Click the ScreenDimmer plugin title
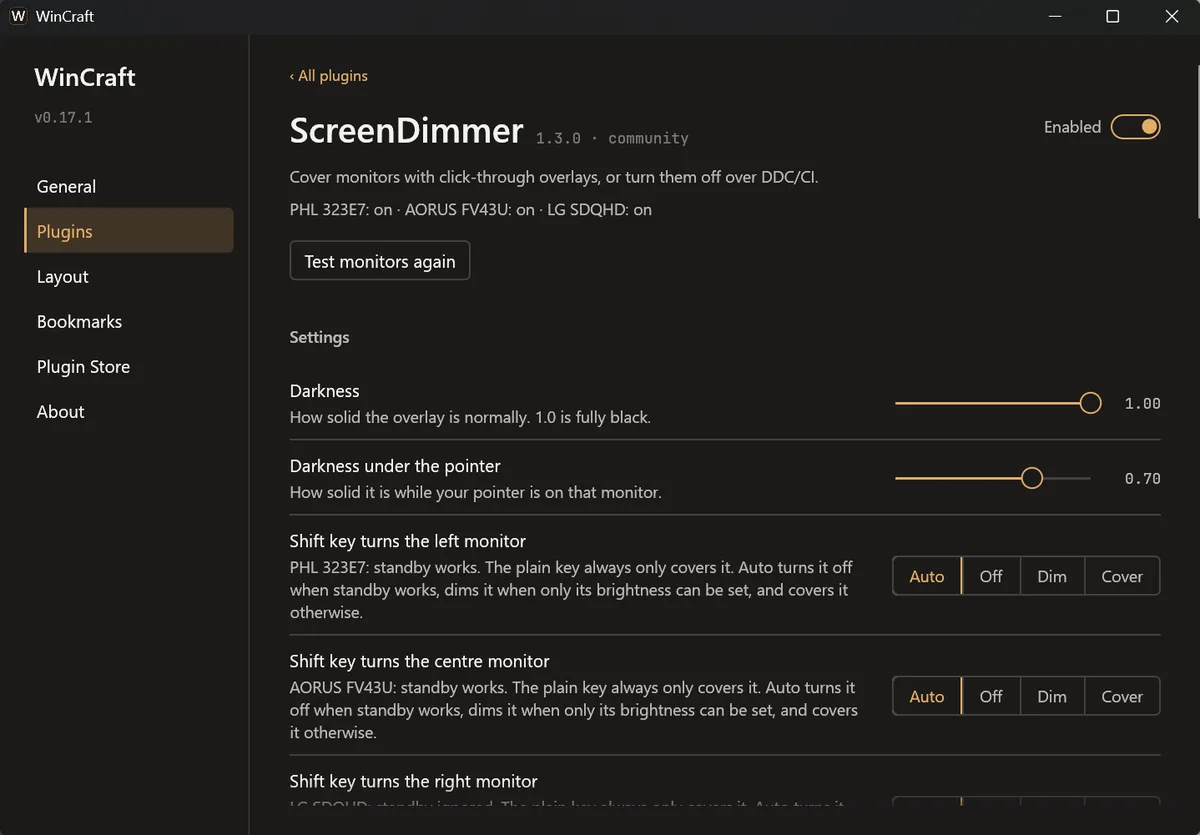1200x835 pixels. click(x=406, y=131)
